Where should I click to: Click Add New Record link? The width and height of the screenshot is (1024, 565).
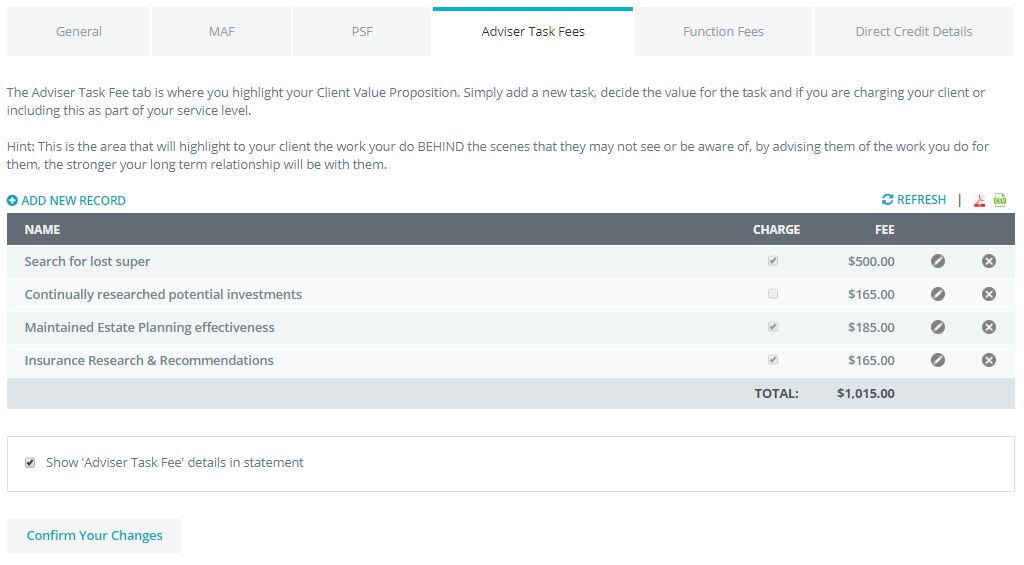coord(66,201)
